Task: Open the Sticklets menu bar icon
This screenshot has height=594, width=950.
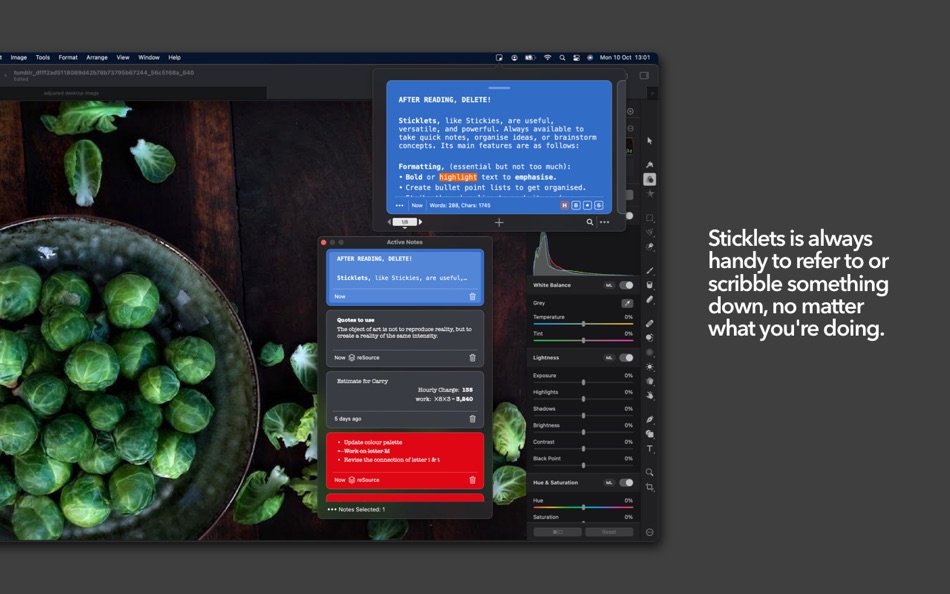Action: click(x=499, y=58)
